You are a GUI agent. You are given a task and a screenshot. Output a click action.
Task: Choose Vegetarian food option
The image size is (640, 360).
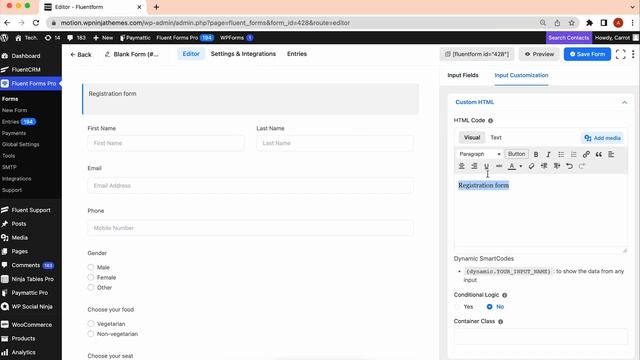91,324
